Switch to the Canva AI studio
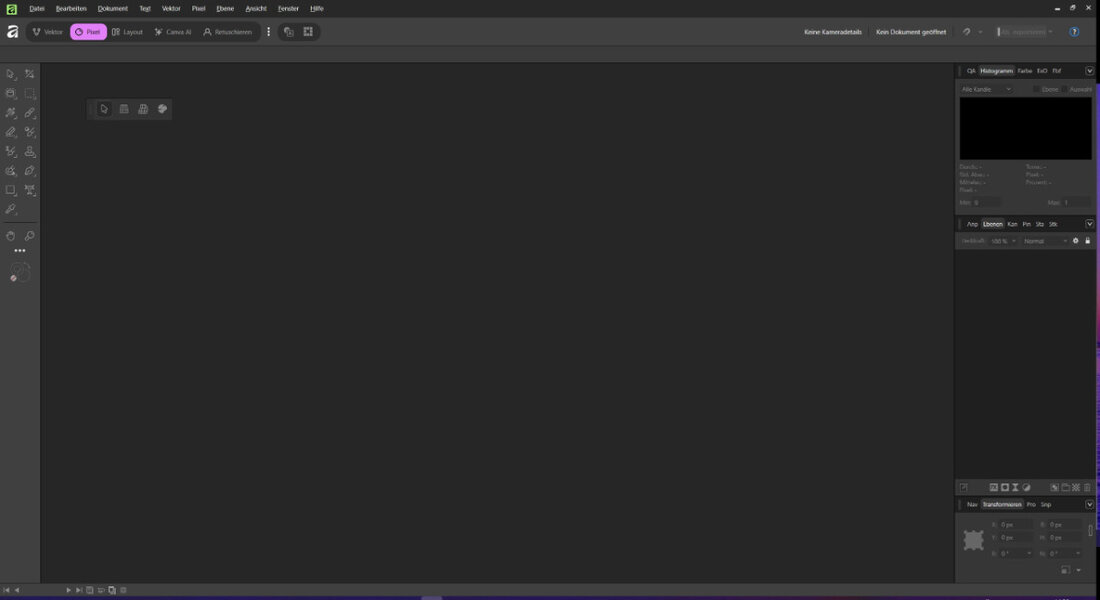 [x=173, y=32]
